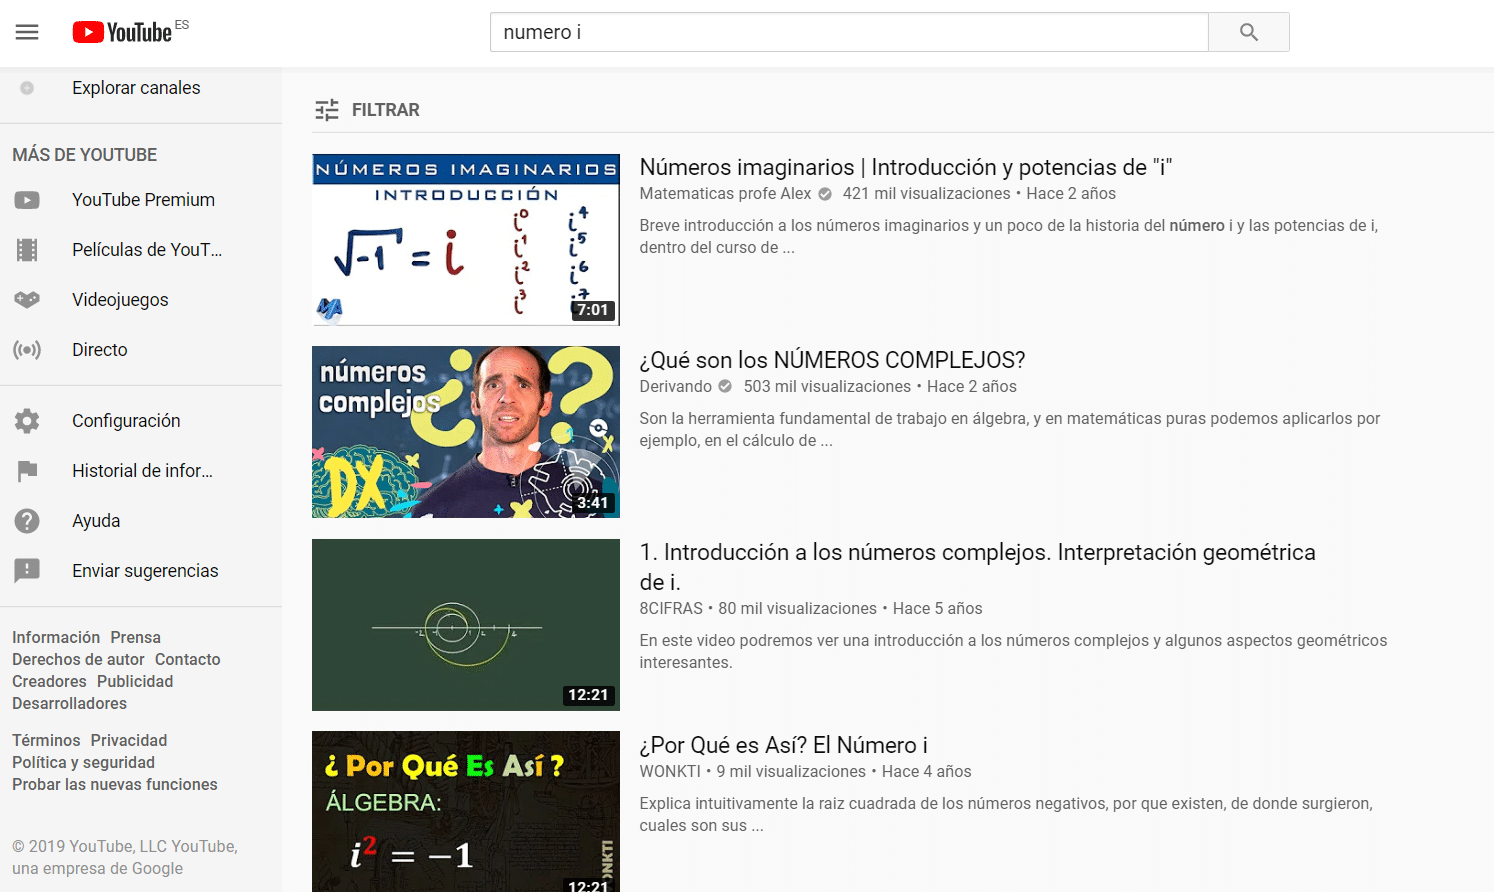
Task: Go to Directo
Action: 100,350
